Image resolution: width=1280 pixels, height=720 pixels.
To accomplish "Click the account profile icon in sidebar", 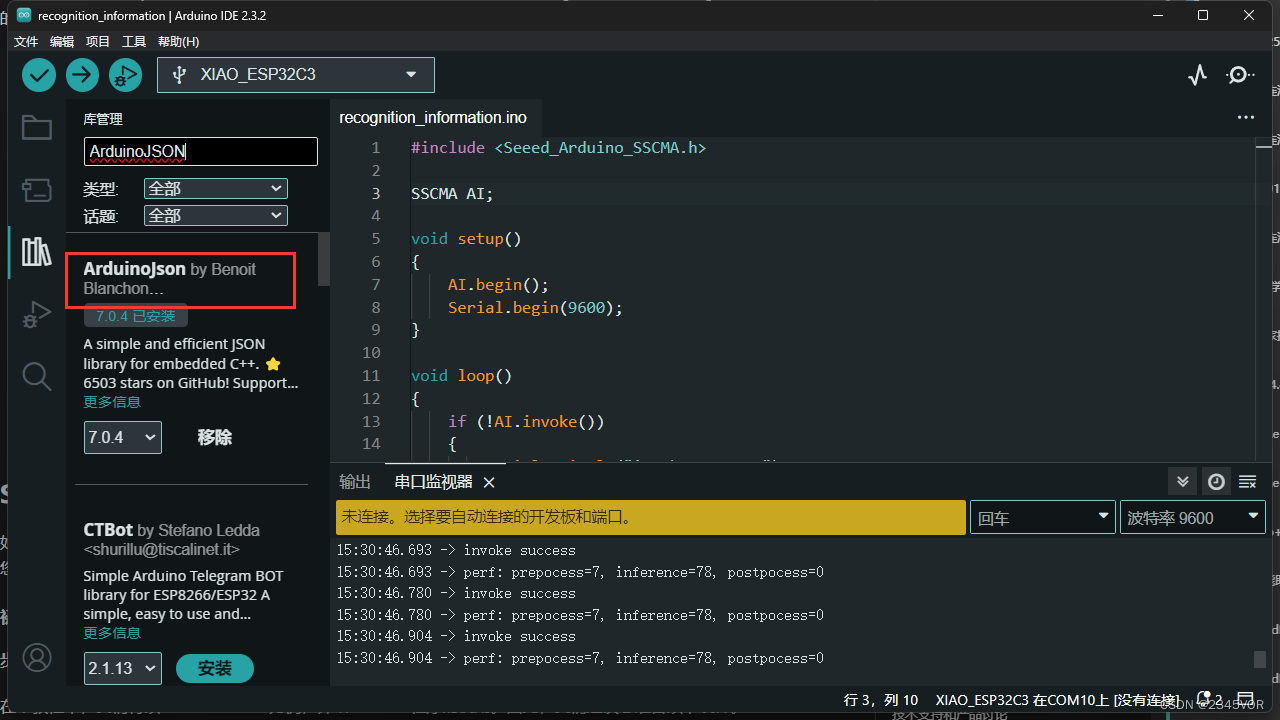I will click(x=37, y=657).
